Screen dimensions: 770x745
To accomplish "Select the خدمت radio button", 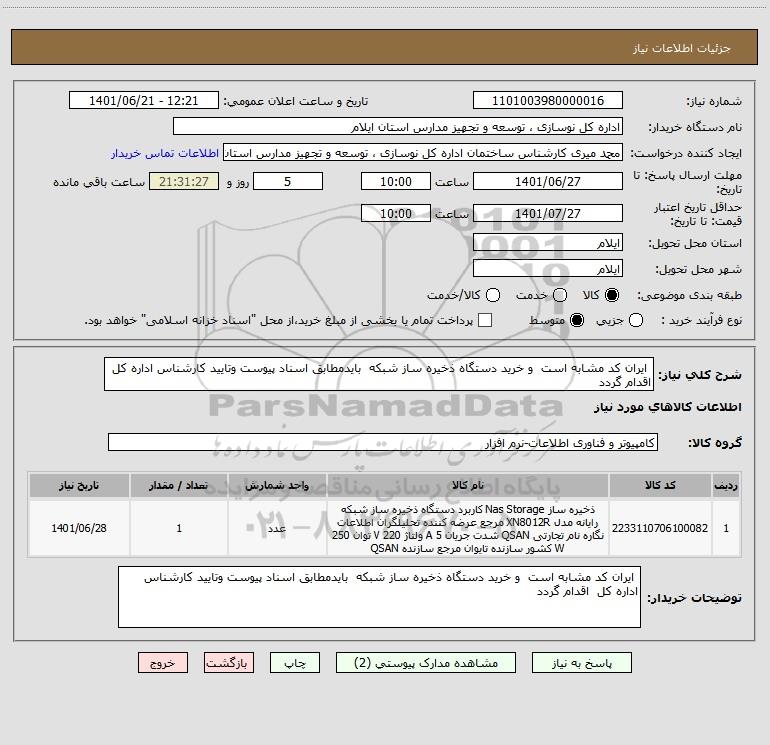I will 560,295.
